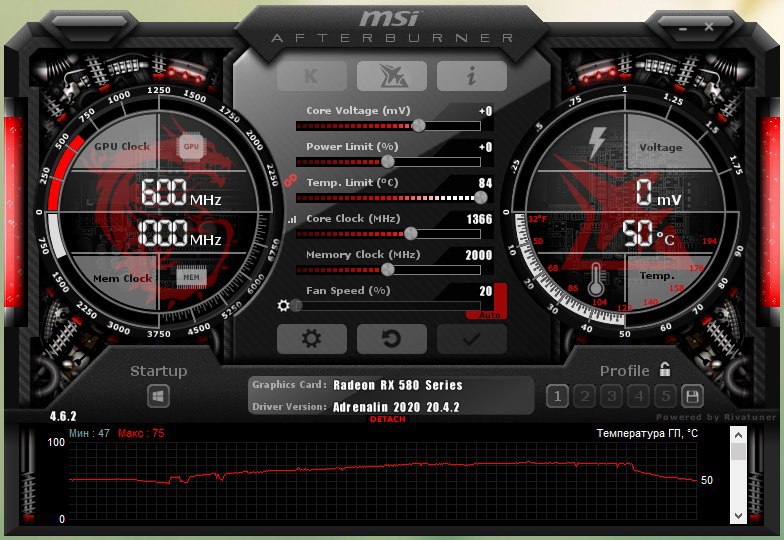The width and height of the screenshot is (784, 540).
Task: Click the Memory Clock slider handle
Action: click(388, 270)
